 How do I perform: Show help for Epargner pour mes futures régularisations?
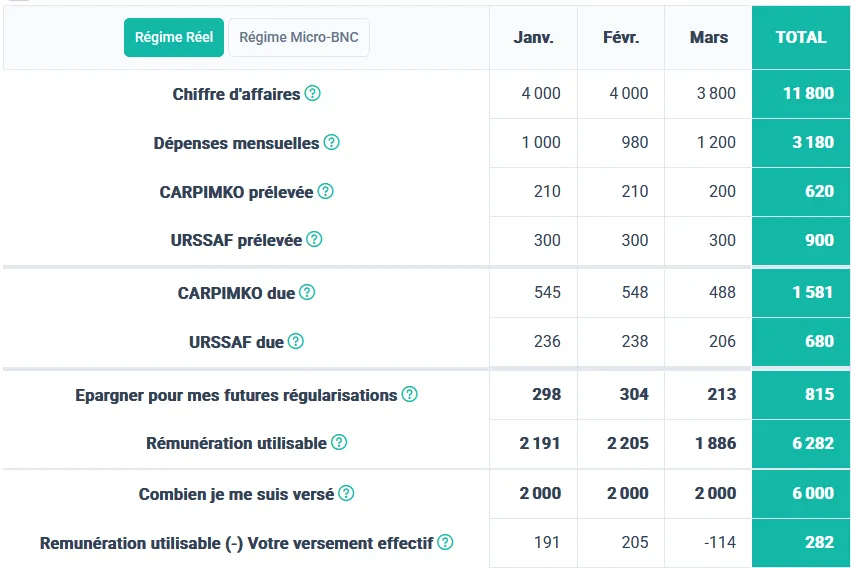tap(410, 395)
